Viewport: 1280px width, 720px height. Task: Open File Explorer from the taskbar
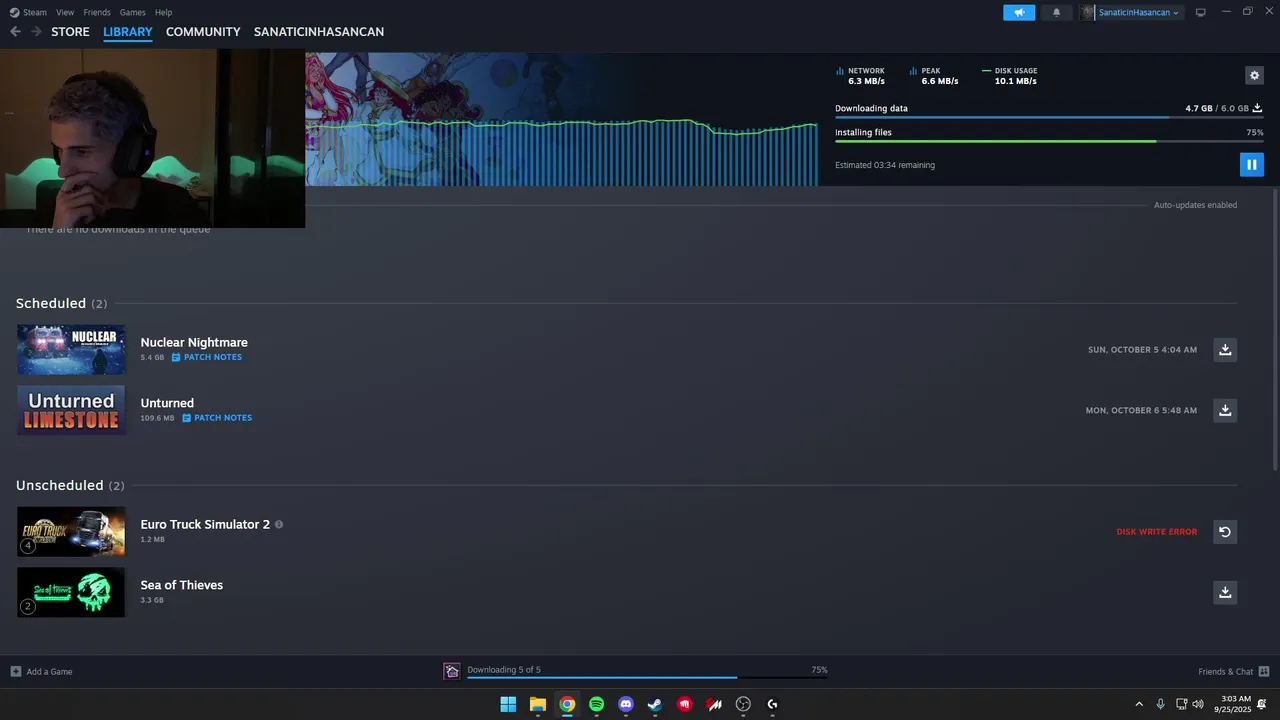pos(537,704)
